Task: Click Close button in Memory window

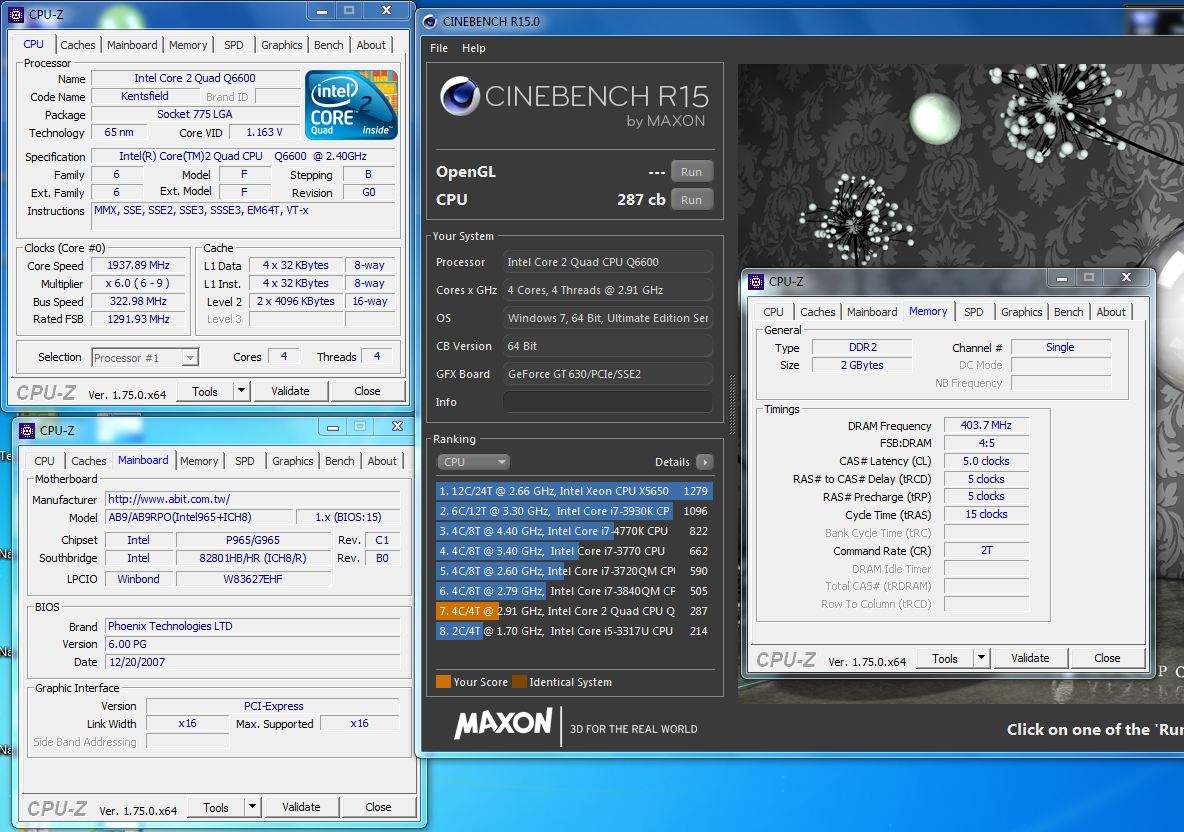Action: 1107,658
